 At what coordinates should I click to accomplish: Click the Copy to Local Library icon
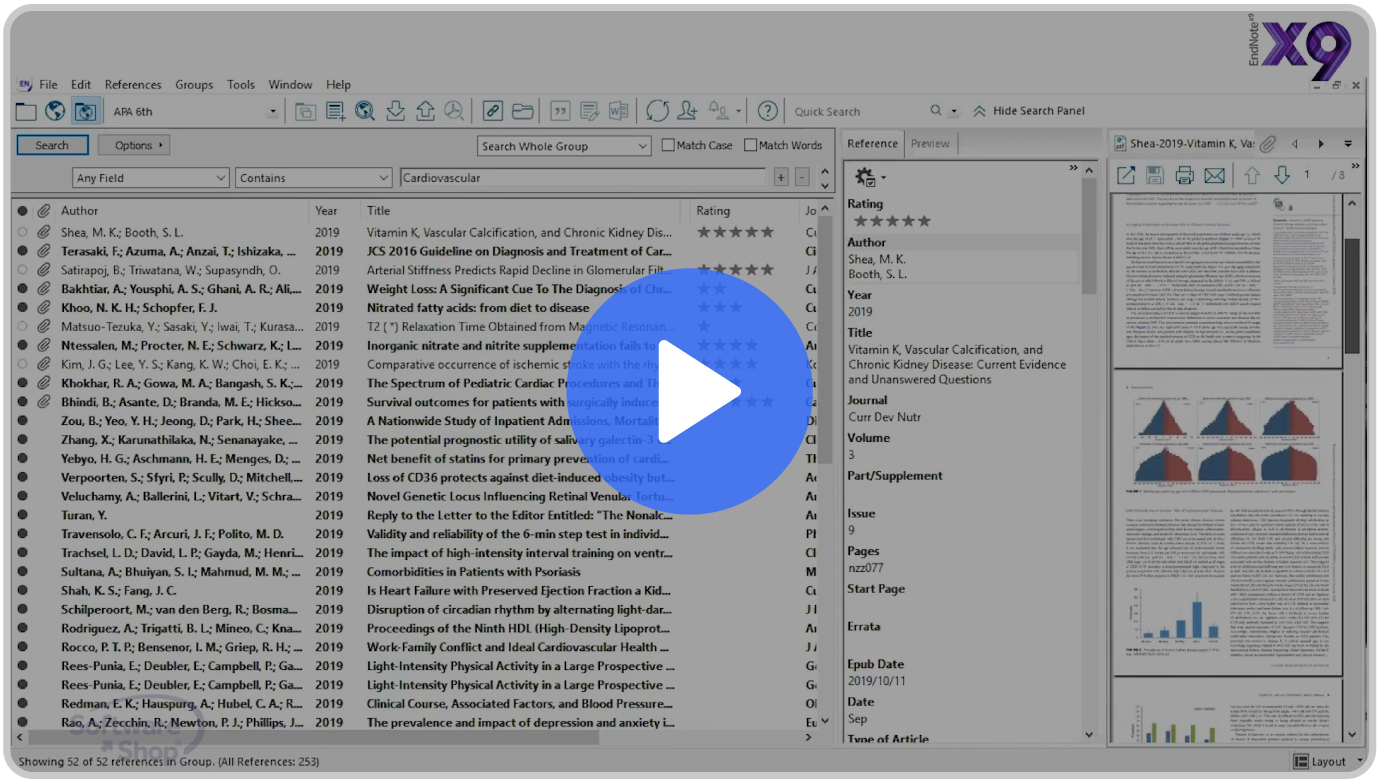pos(305,111)
